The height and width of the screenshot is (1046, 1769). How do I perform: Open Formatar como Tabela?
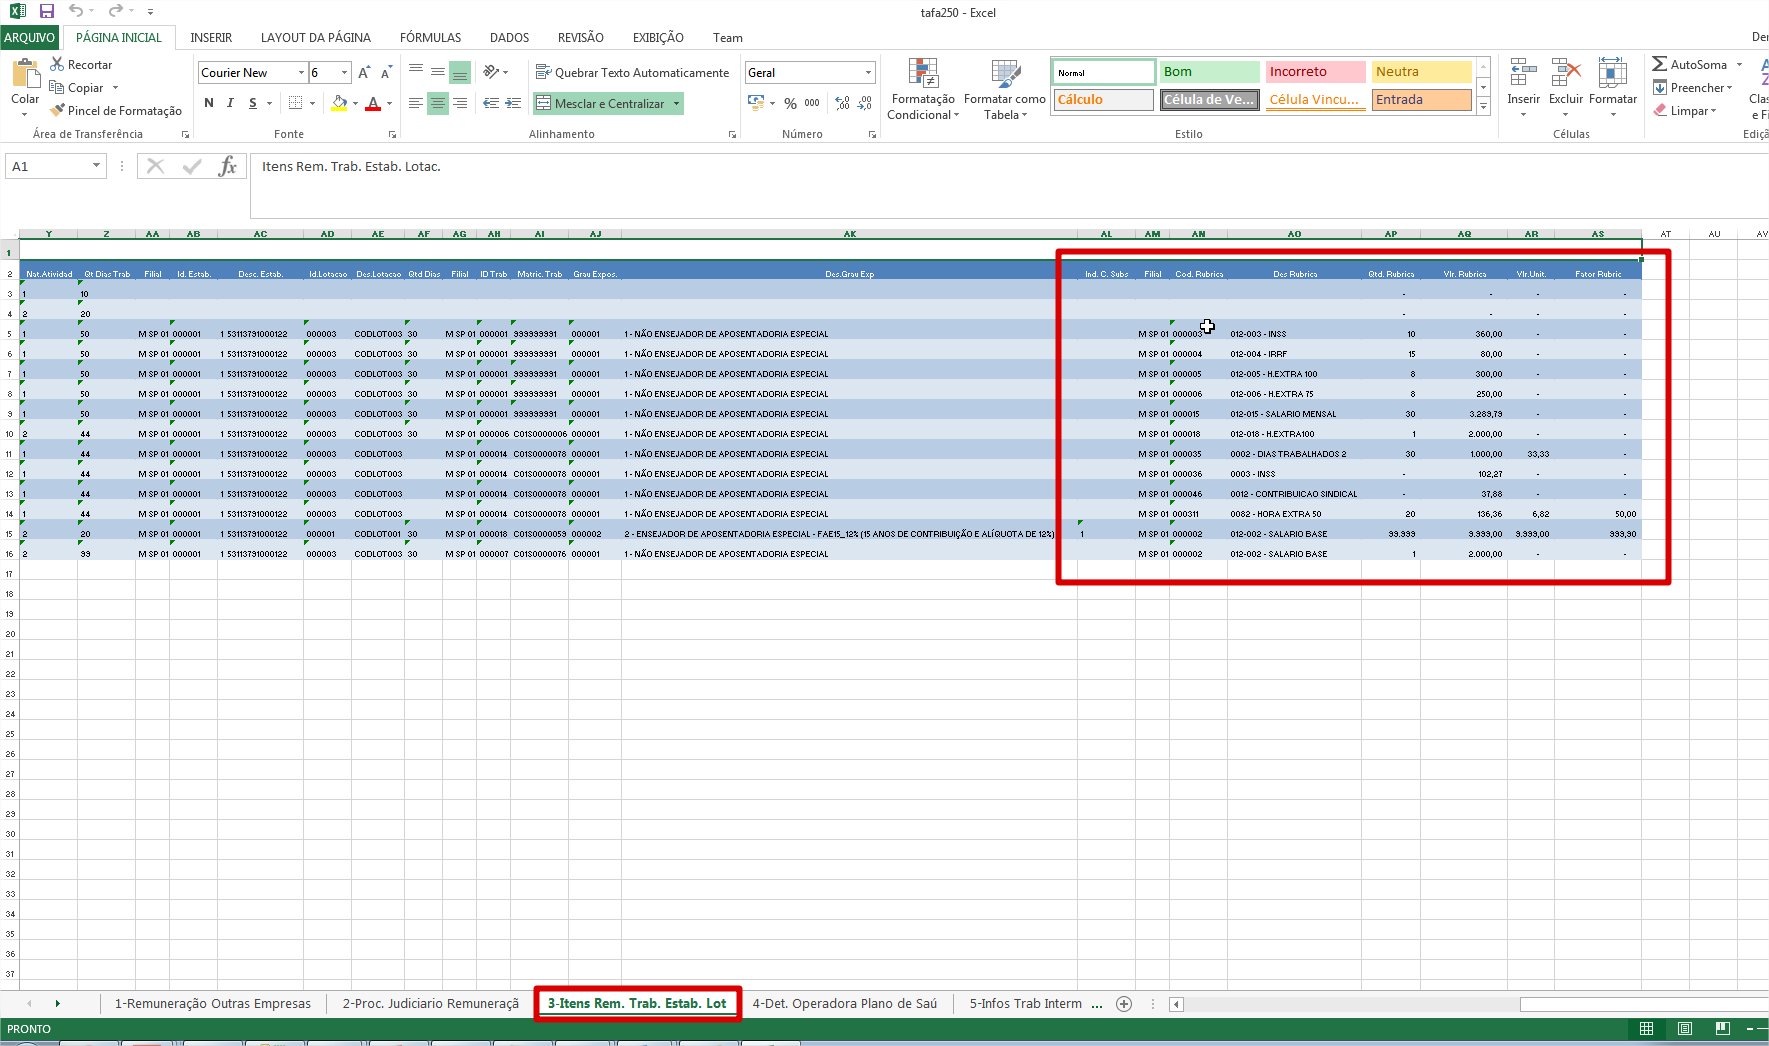(1005, 90)
